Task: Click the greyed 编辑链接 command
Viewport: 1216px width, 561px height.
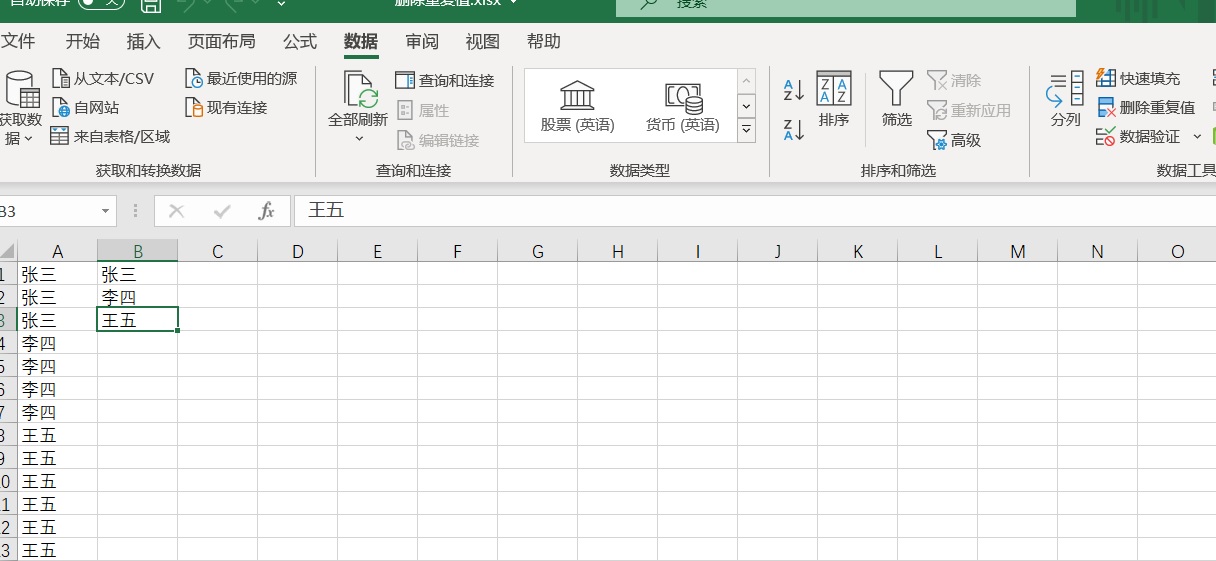Action: point(438,140)
